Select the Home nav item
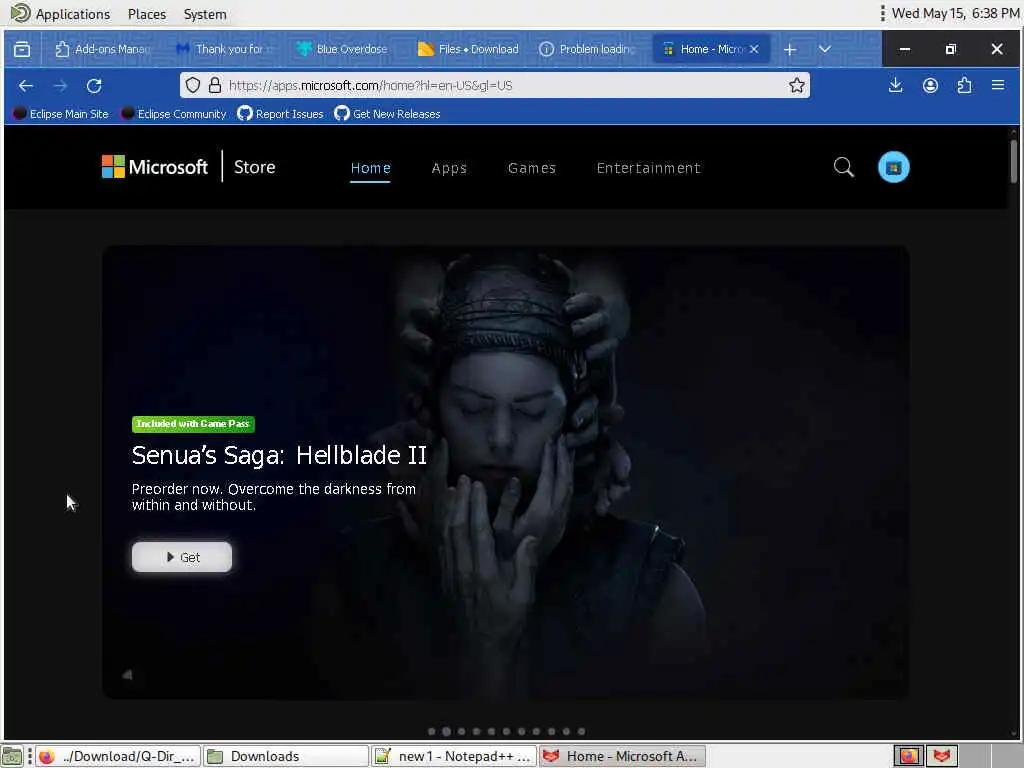This screenshot has width=1024, height=768. pos(370,168)
